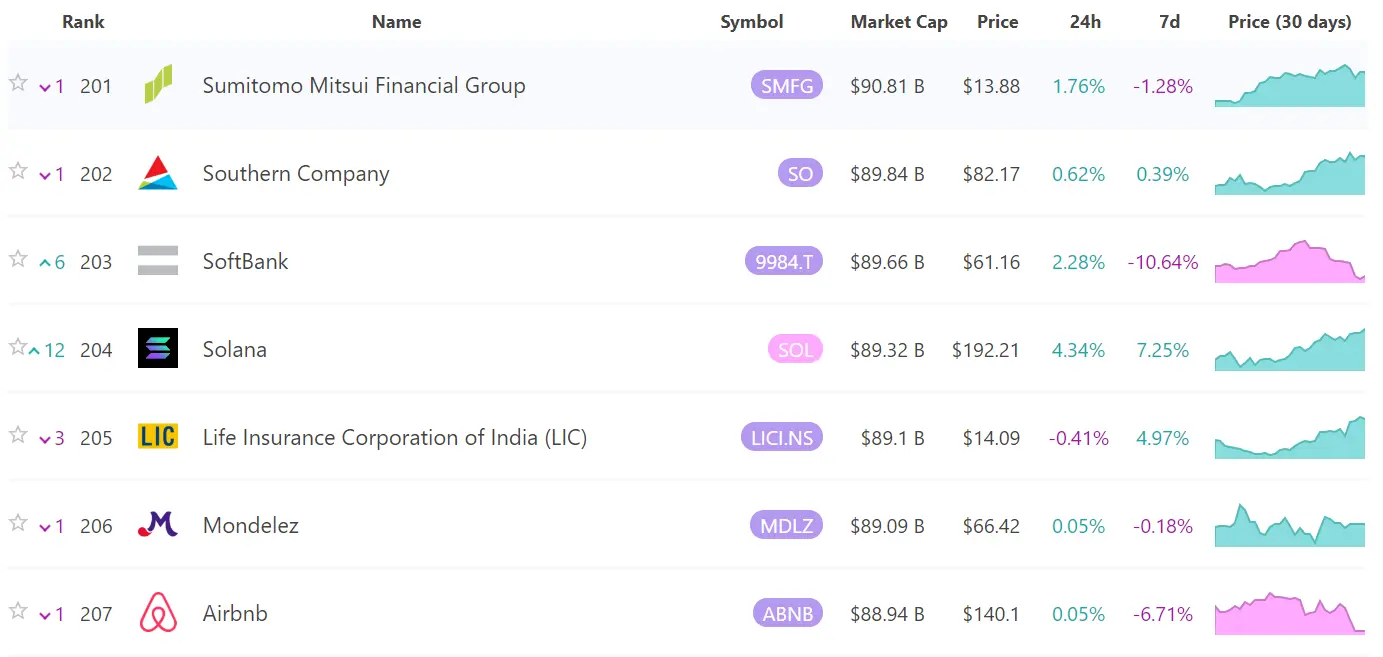Click the Solana logo icon
The height and width of the screenshot is (657, 1383).
pyautogui.click(x=158, y=349)
